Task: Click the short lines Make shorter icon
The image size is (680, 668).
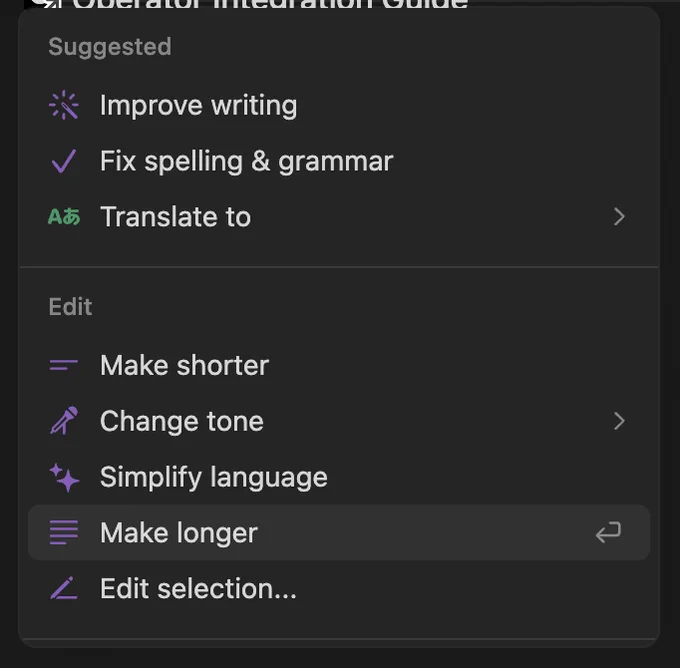Action: pos(64,365)
